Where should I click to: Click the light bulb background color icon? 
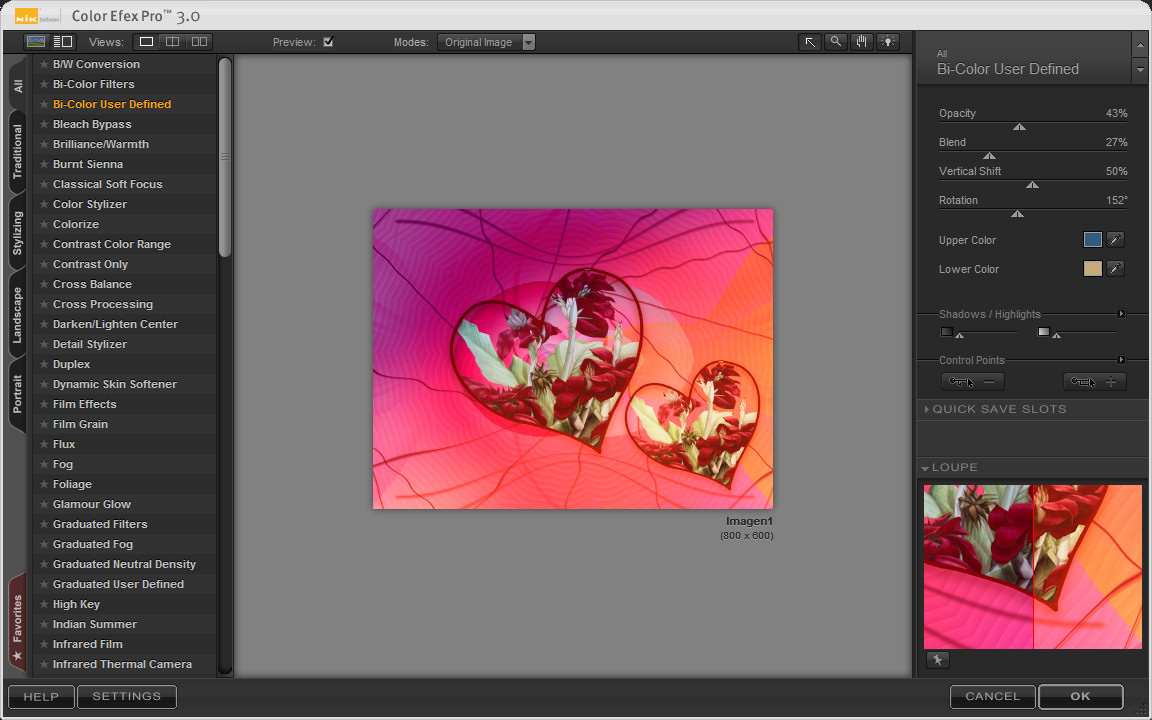tap(888, 42)
